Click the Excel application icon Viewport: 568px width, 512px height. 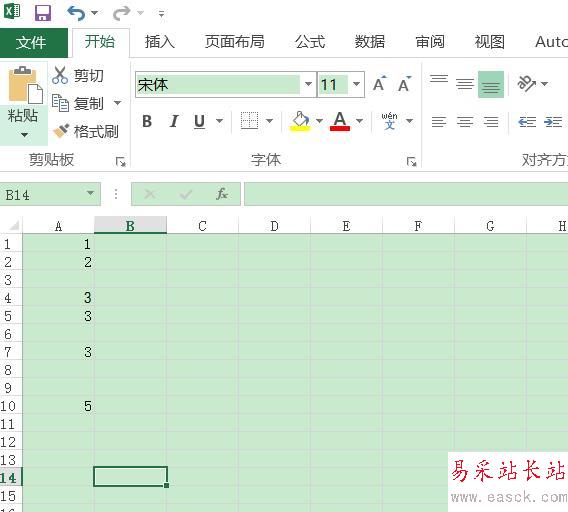click(12, 11)
